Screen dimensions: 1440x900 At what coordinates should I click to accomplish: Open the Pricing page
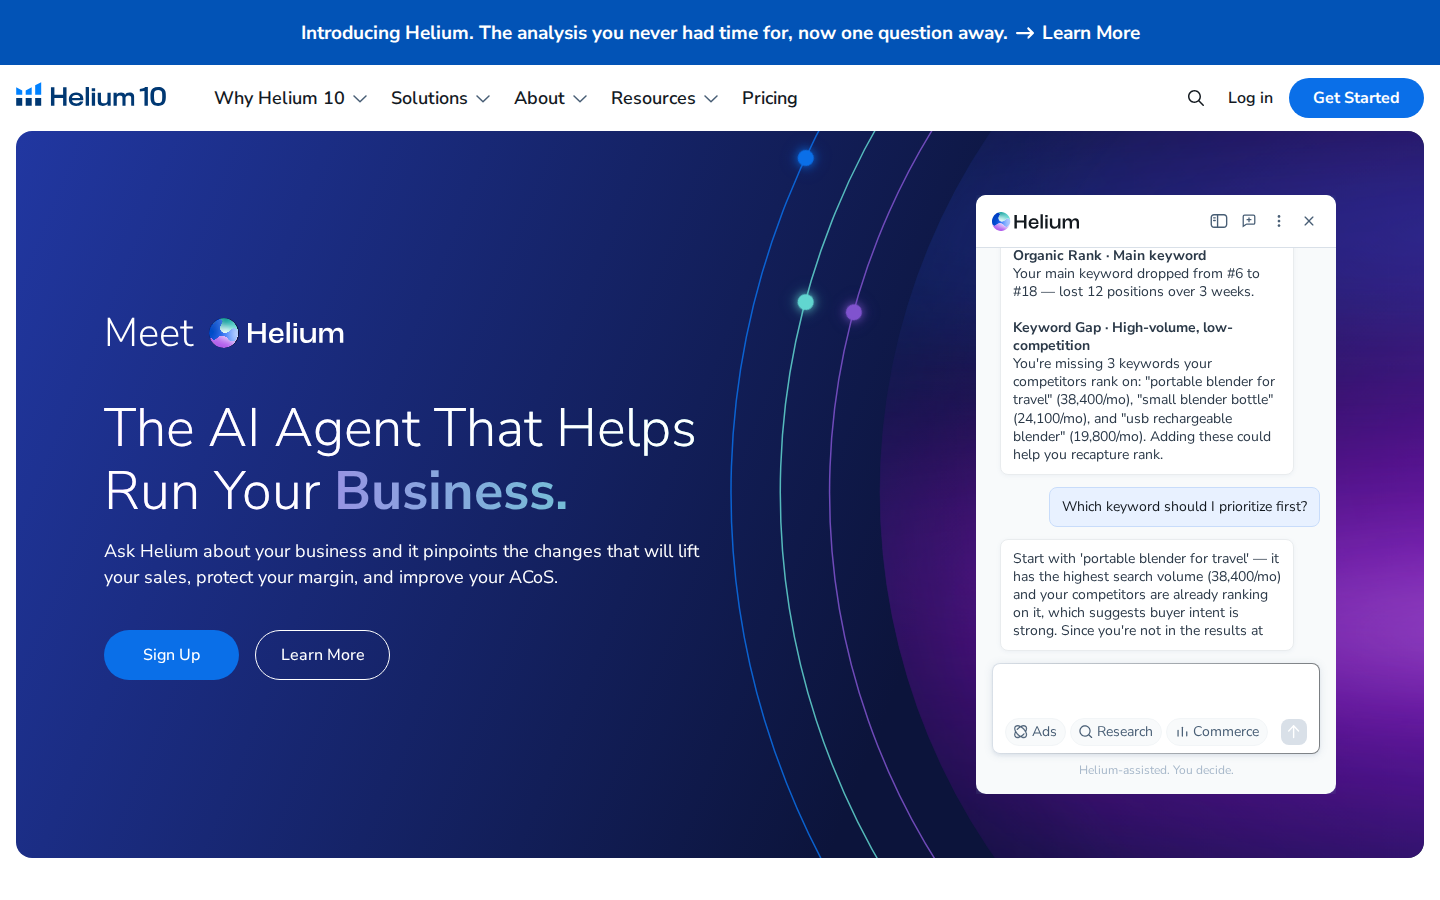[769, 98]
